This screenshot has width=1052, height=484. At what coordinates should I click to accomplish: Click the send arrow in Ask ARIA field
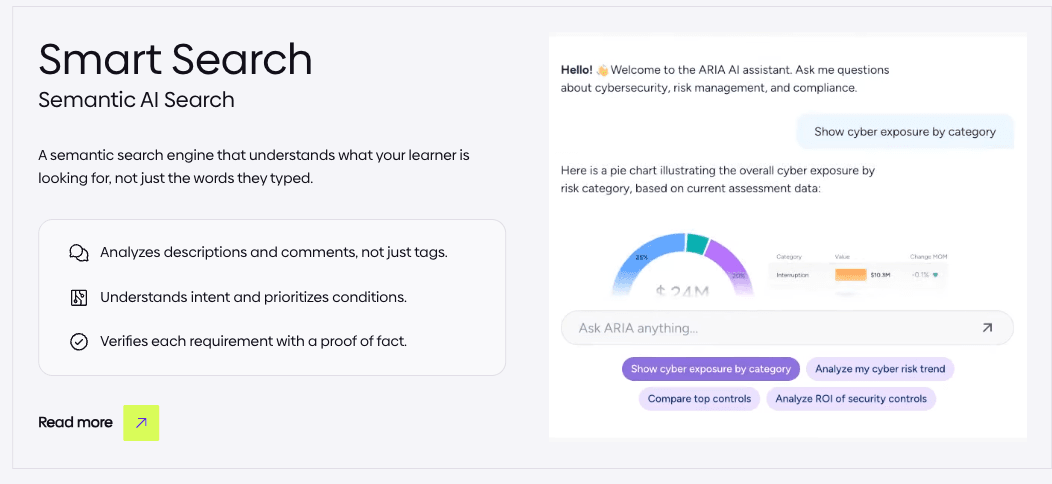(987, 328)
